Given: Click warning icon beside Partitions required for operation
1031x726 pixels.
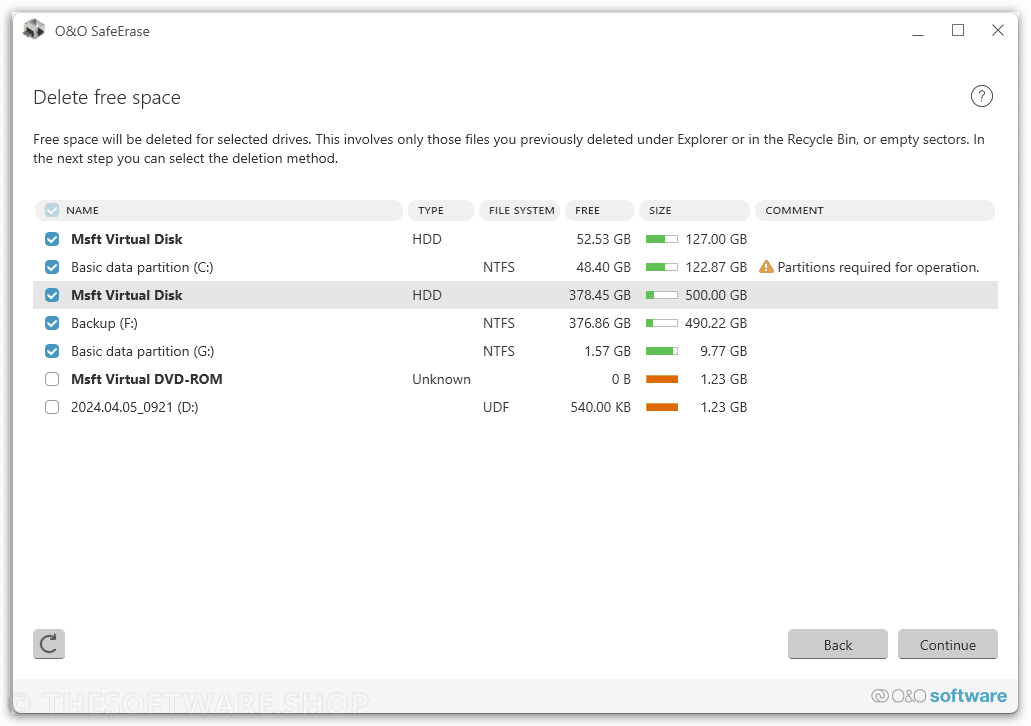Looking at the screenshot, I should [766, 267].
